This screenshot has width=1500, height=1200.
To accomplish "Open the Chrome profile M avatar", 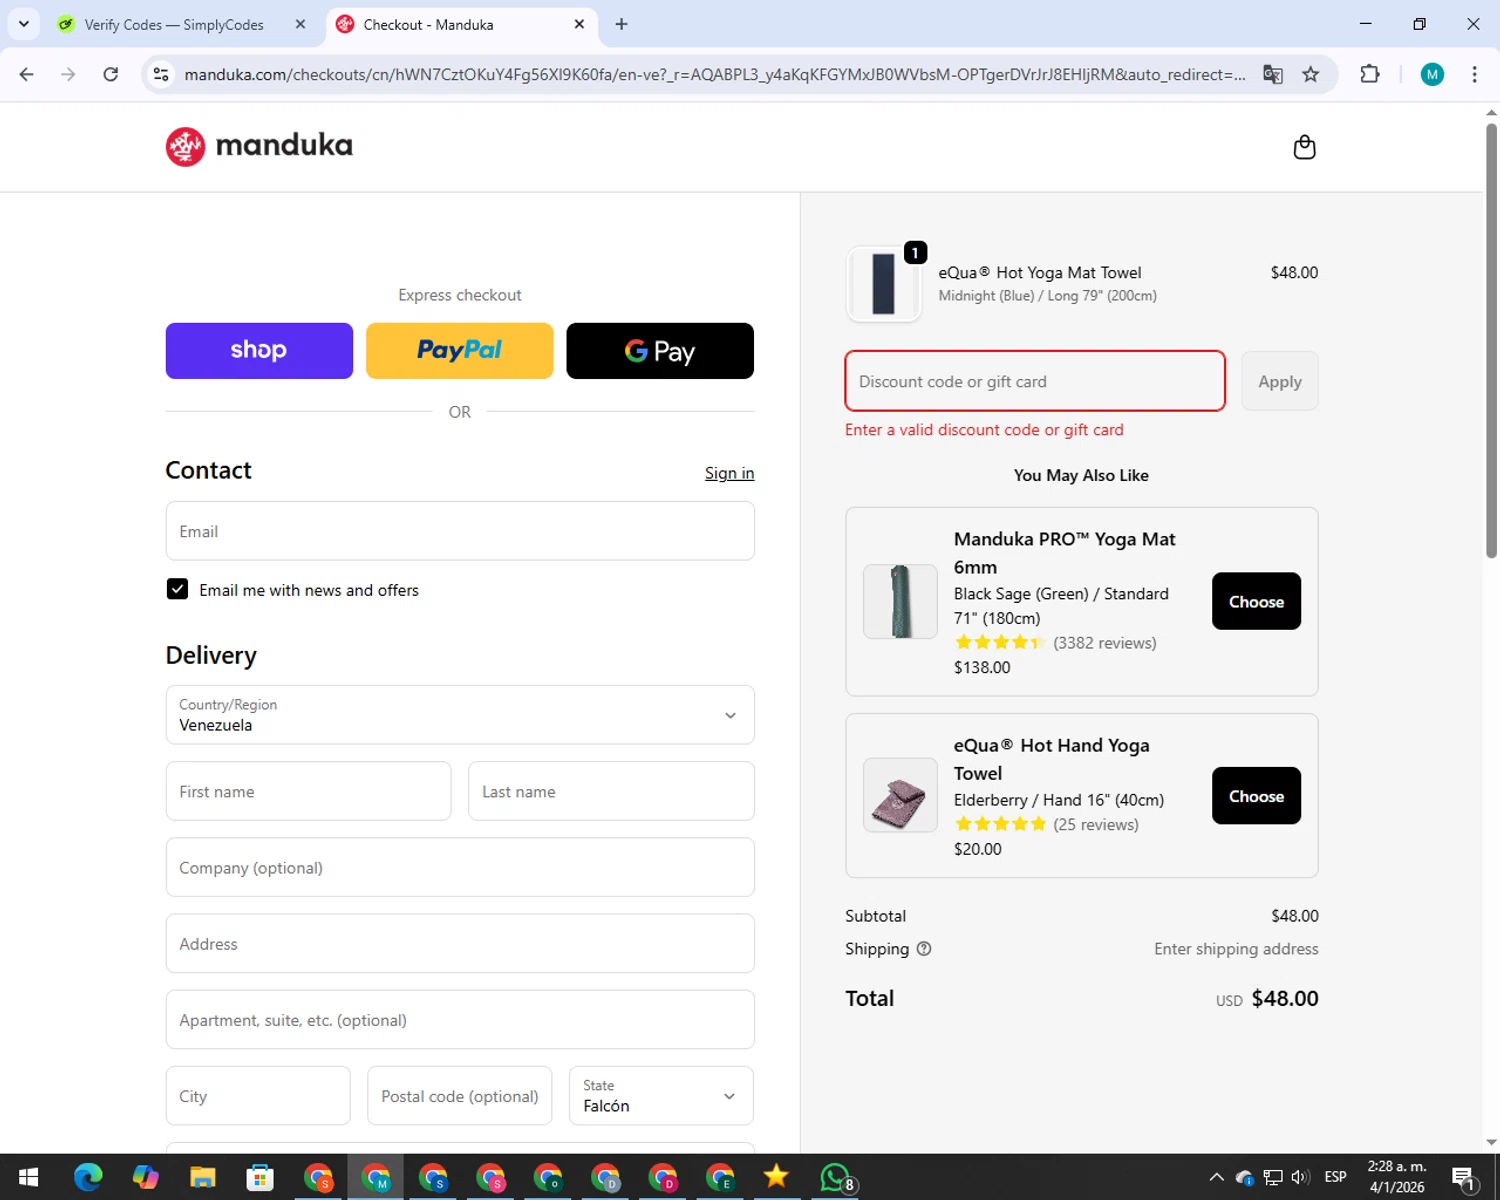I will coord(1432,74).
